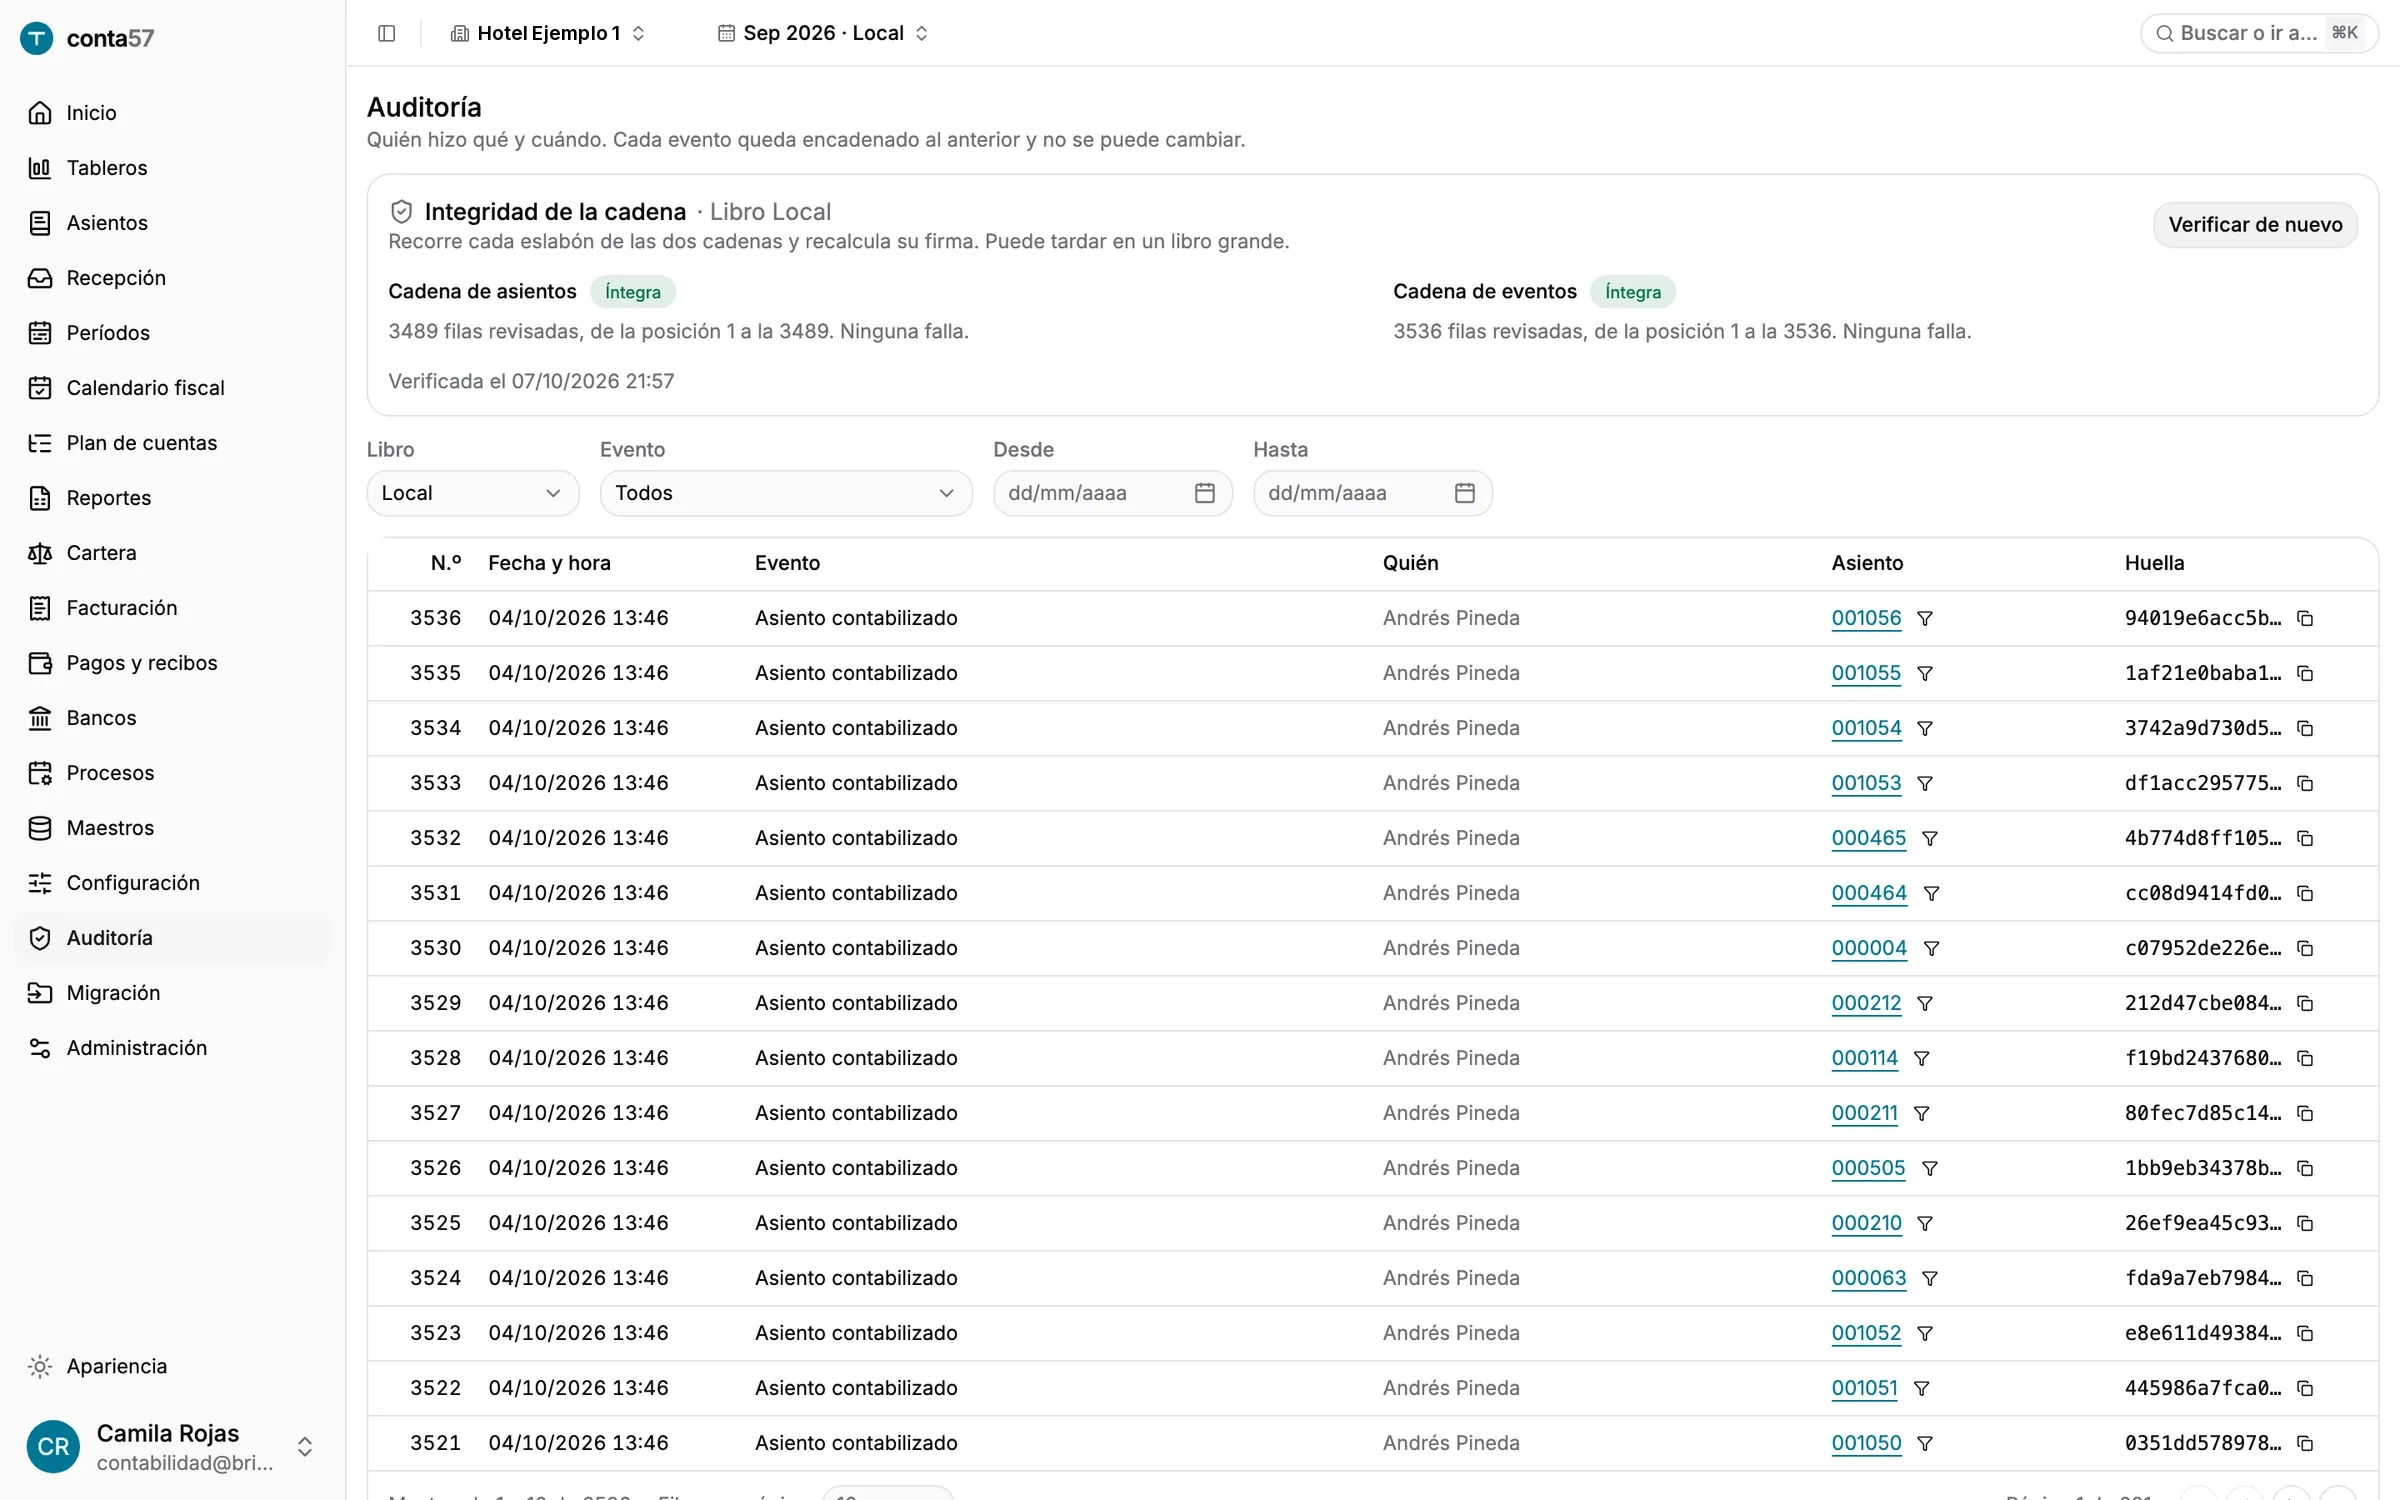Screen dimensions: 2400x1500
Task: Open Bancos section in sidebar
Action: (x=172, y=718)
